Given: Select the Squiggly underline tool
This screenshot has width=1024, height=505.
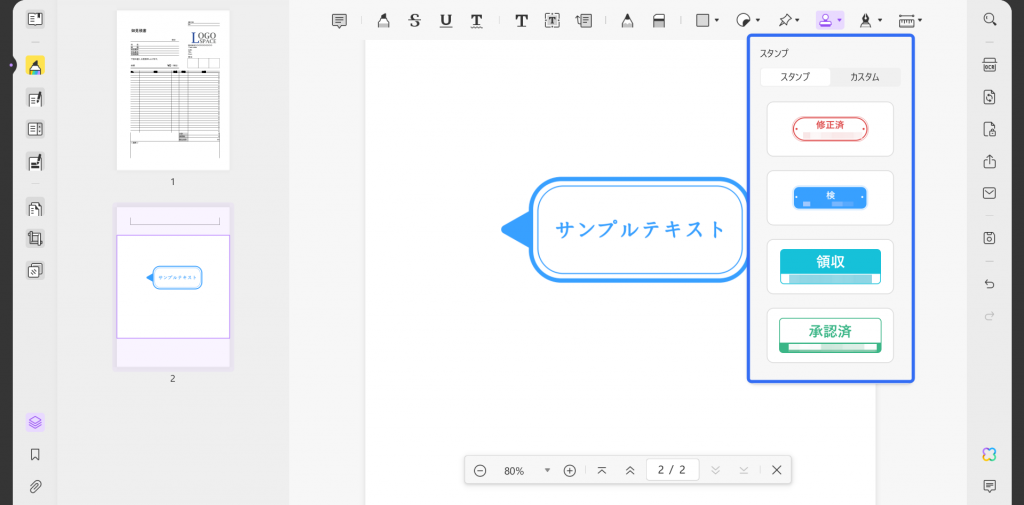Looking at the screenshot, I should [477, 21].
